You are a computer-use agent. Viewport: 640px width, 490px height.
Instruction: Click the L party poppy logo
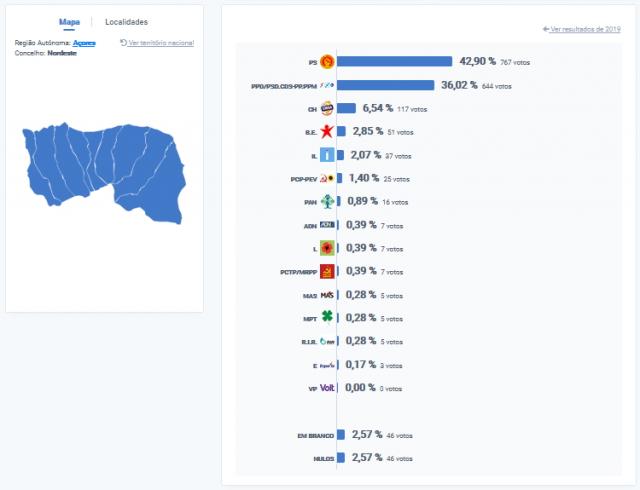[326, 248]
